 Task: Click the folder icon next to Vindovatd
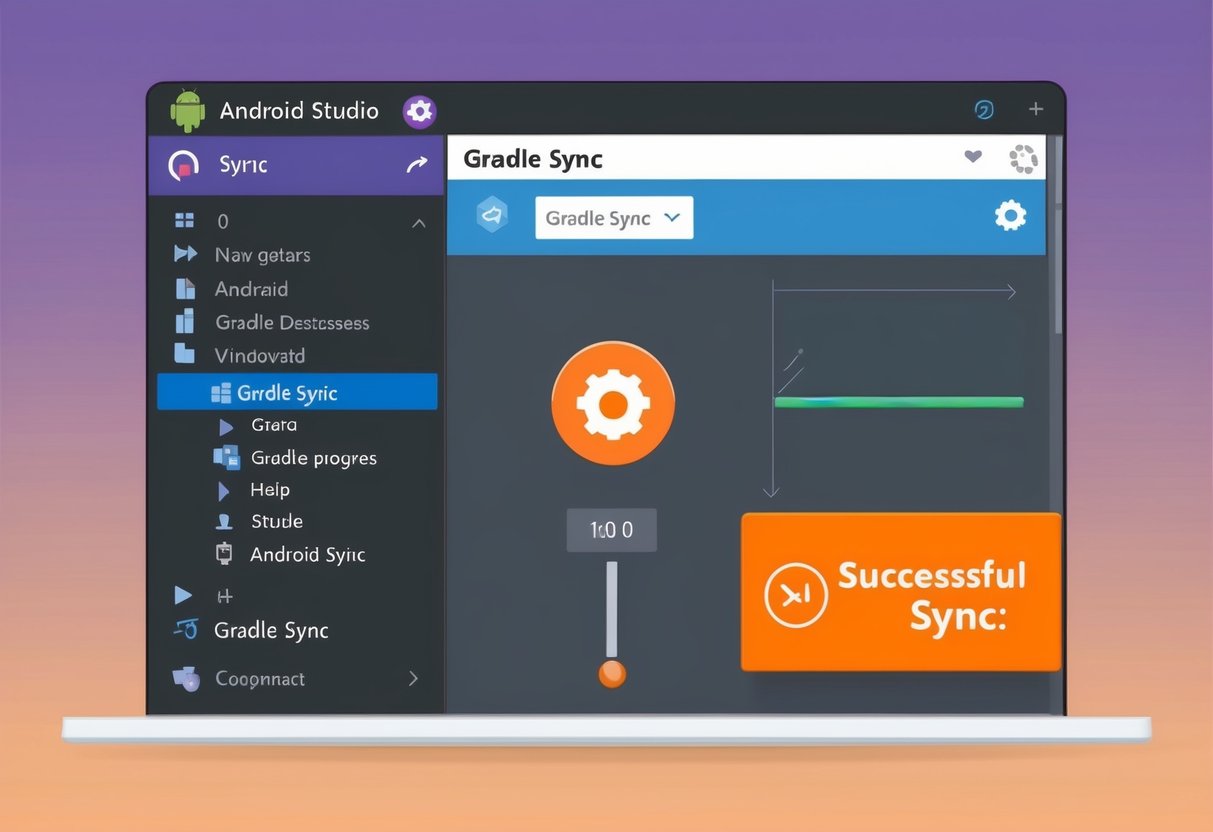(184, 354)
